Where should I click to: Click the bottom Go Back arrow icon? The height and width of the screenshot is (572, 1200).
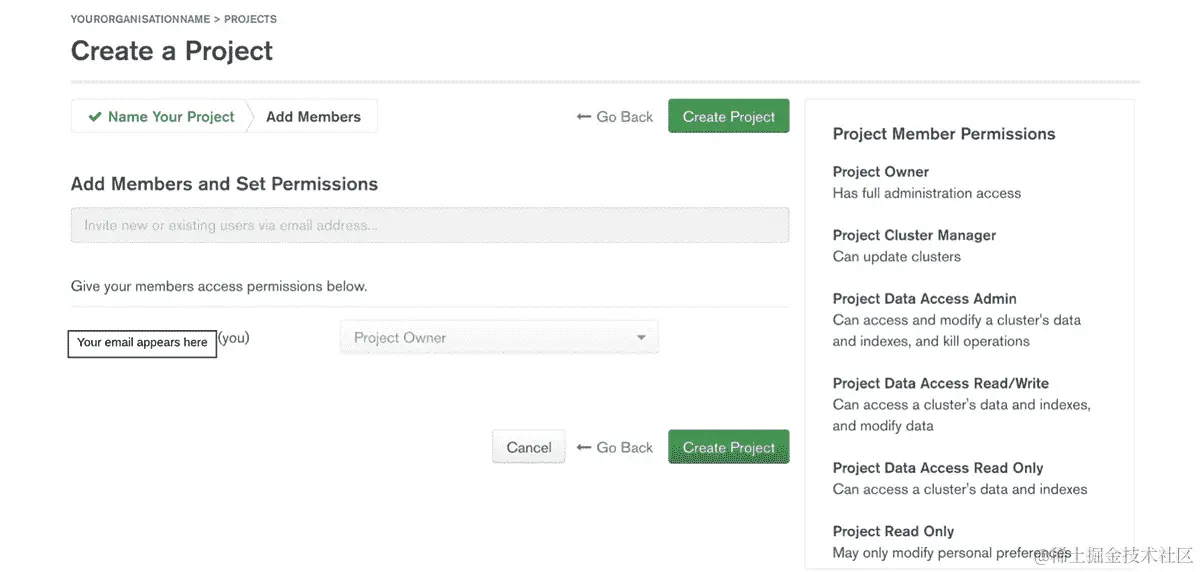584,448
